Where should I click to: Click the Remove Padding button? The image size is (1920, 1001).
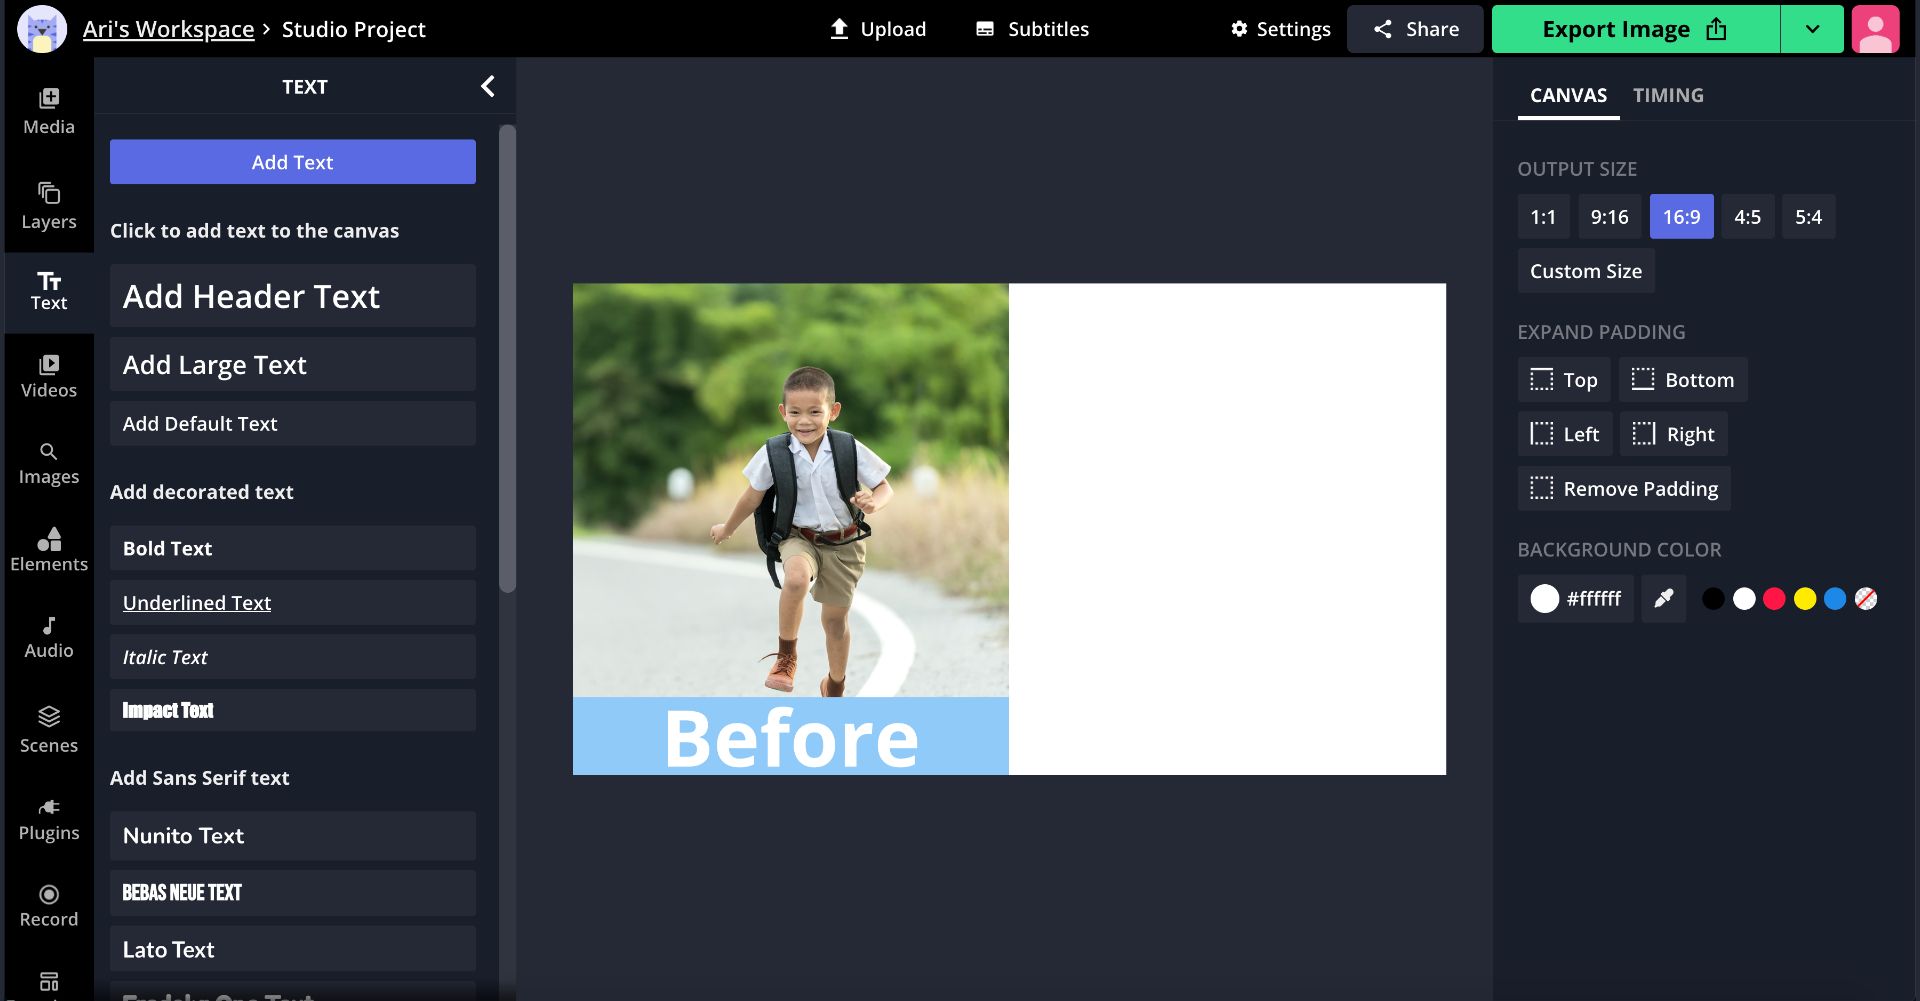pyautogui.click(x=1623, y=489)
